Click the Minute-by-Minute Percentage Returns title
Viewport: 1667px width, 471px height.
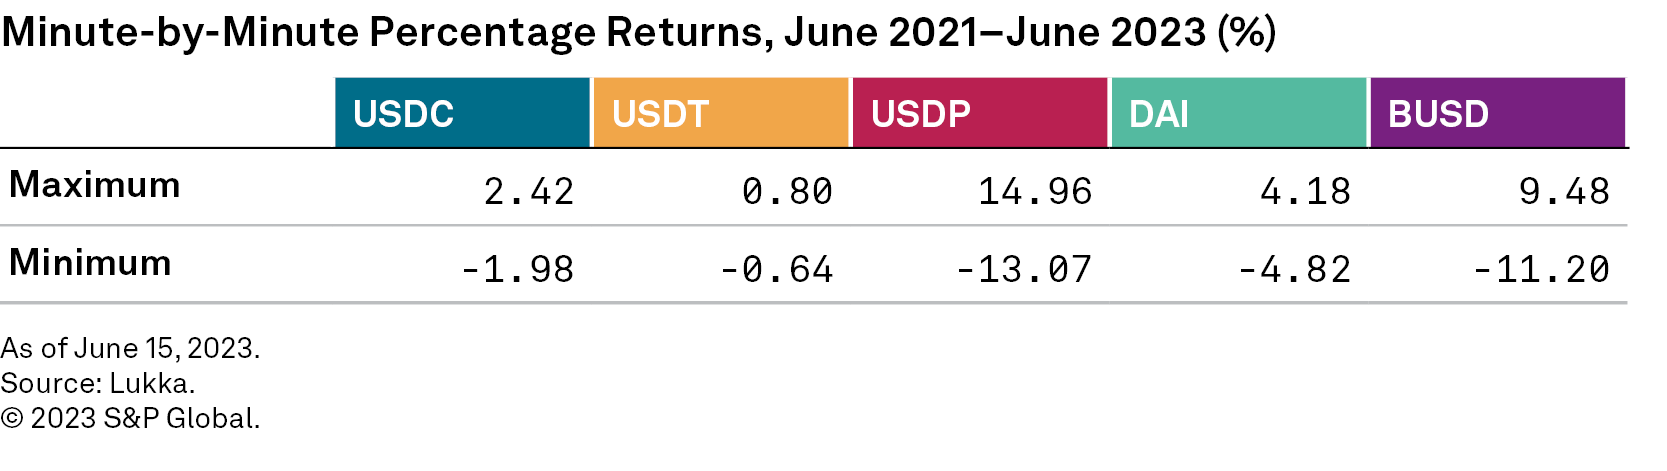tap(638, 32)
